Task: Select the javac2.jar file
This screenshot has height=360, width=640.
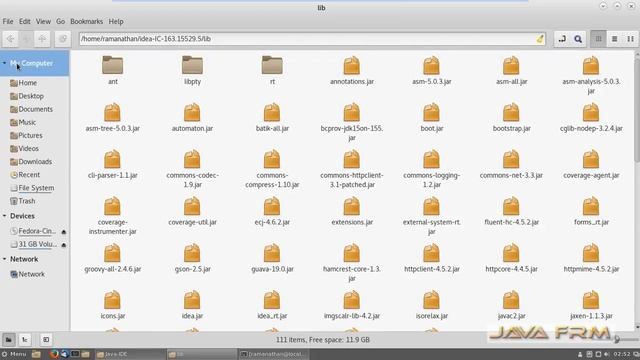Action: (x=511, y=305)
